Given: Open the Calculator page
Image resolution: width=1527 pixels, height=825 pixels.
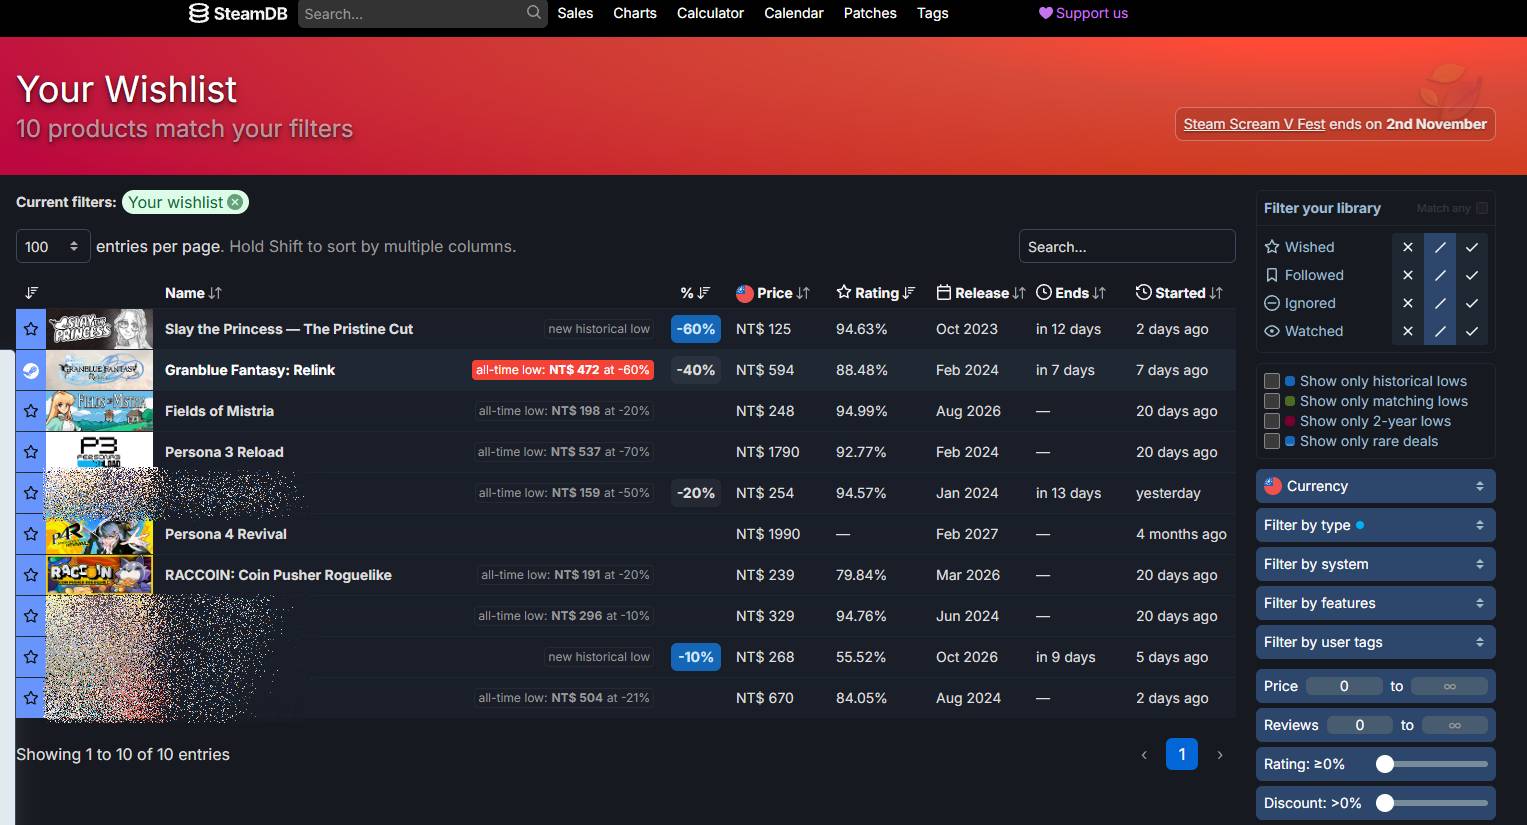Looking at the screenshot, I should pos(710,13).
